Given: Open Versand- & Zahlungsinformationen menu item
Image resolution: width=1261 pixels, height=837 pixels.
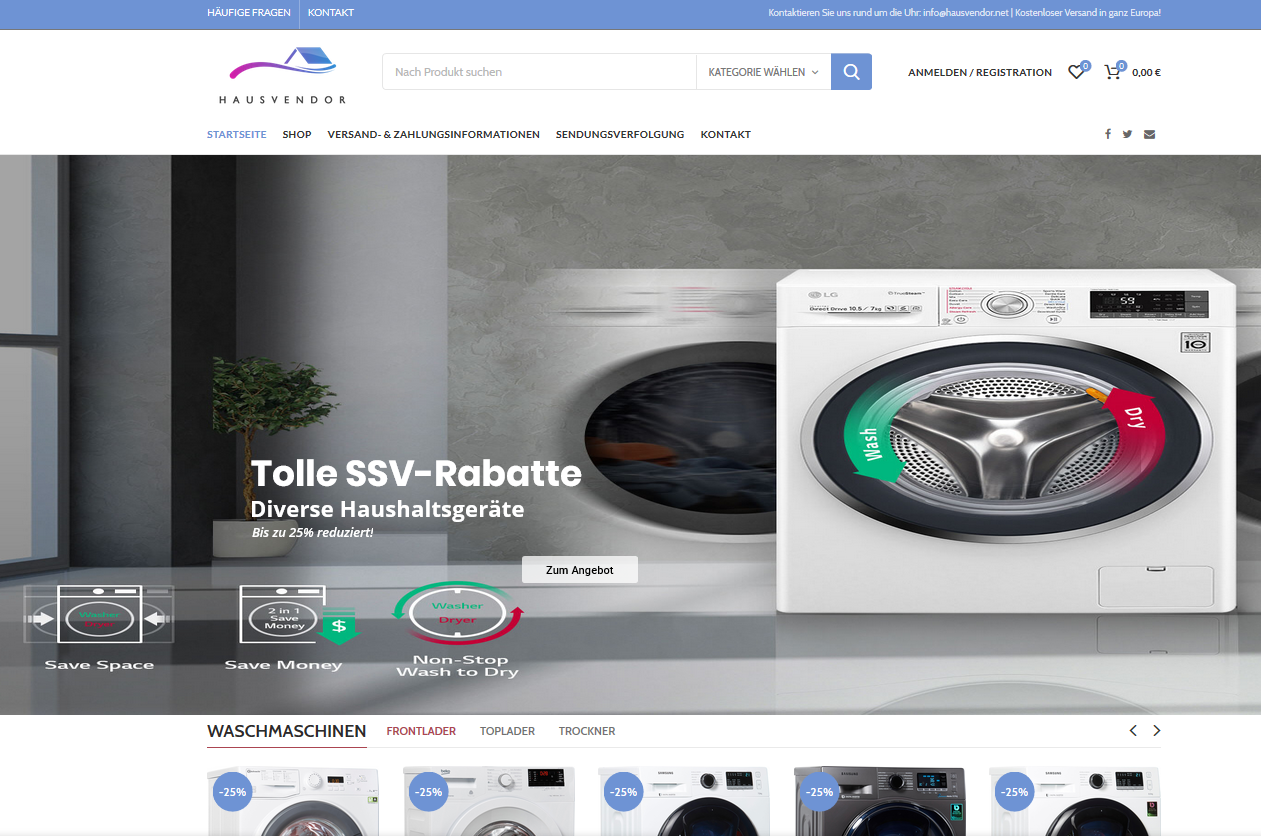Looking at the screenshot, I should click(434, 134).
